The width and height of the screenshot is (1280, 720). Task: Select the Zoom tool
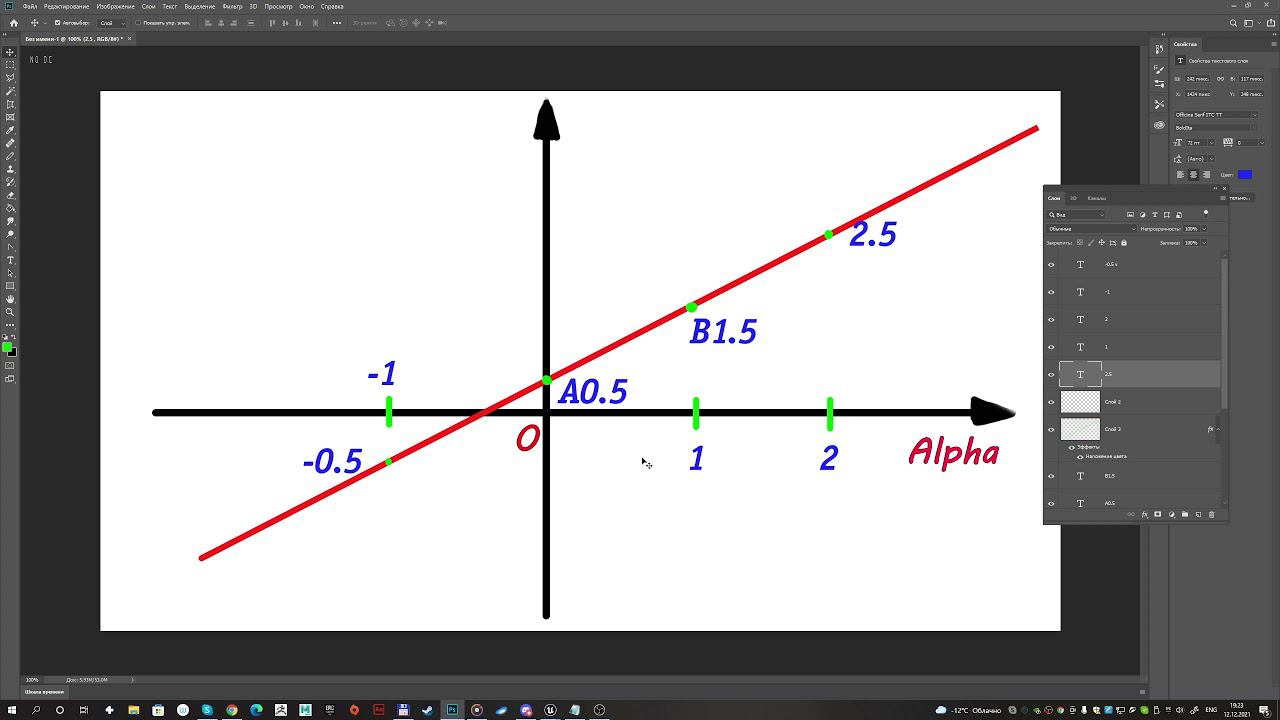(10, 312)
